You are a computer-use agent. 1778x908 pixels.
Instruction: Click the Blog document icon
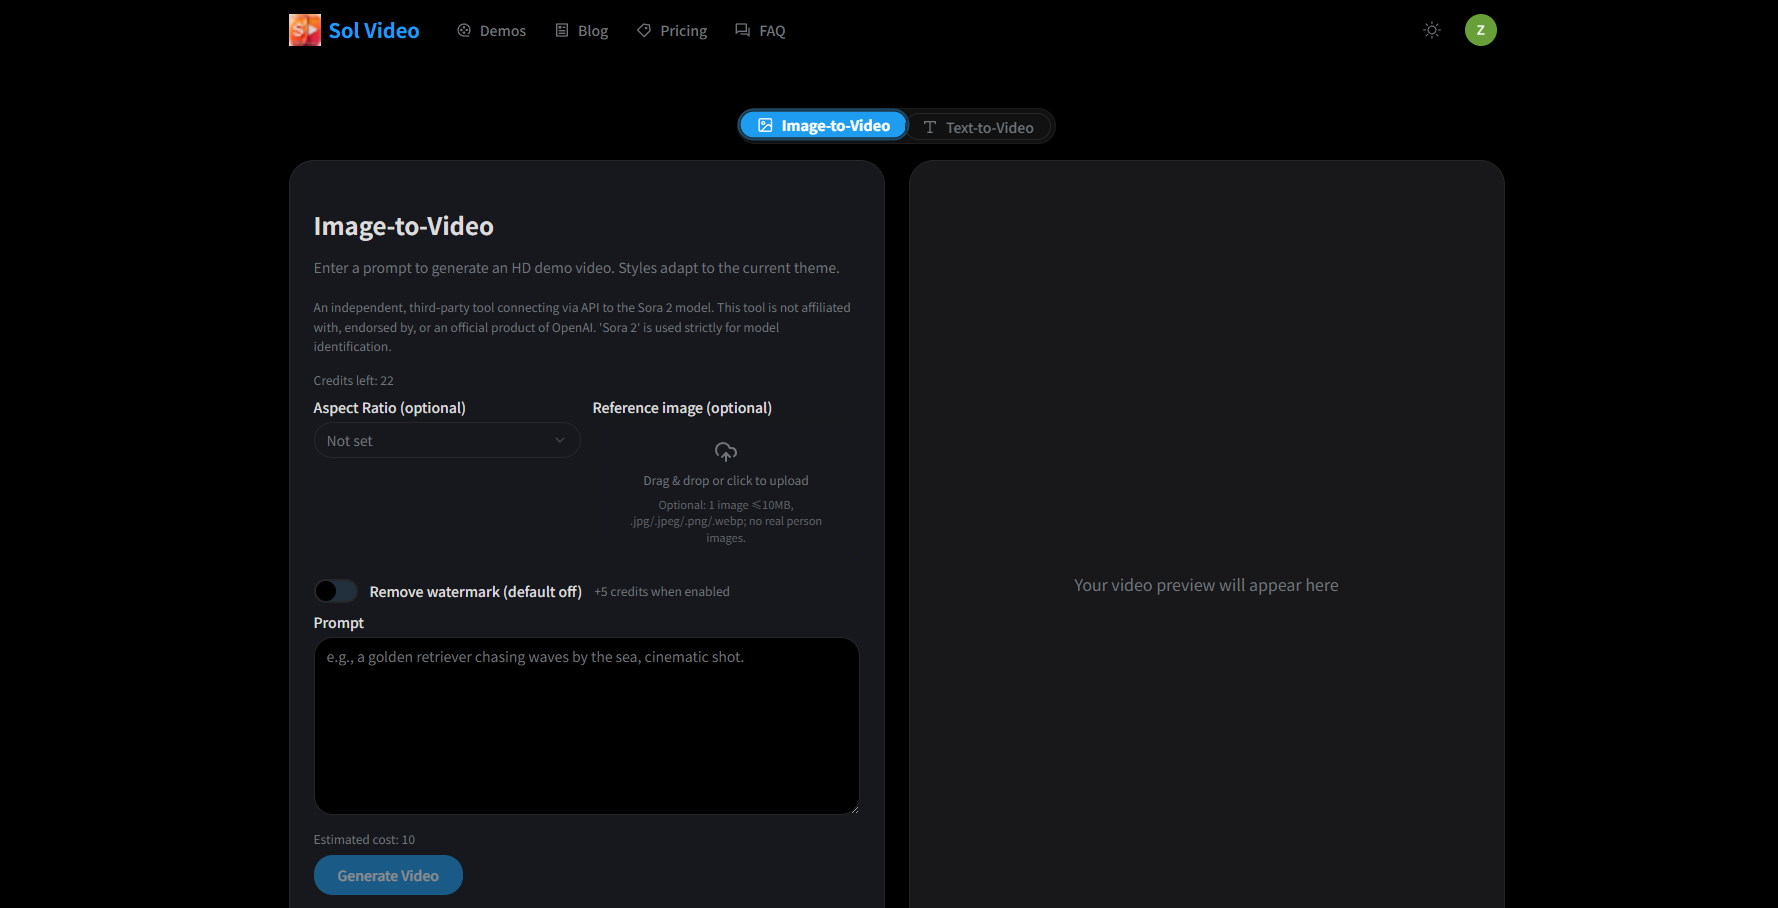562,31
